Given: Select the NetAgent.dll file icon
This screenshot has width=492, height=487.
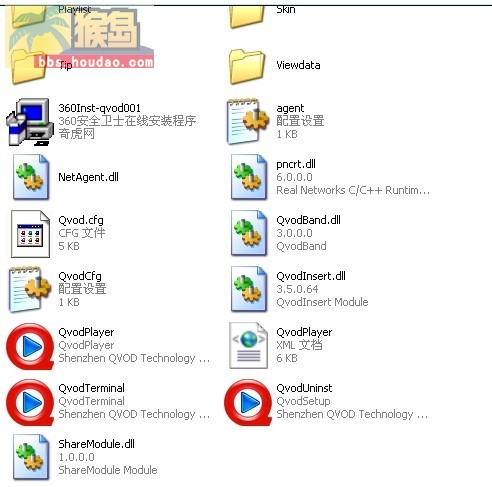Looking at the screenshot, I should click(31, 177).
